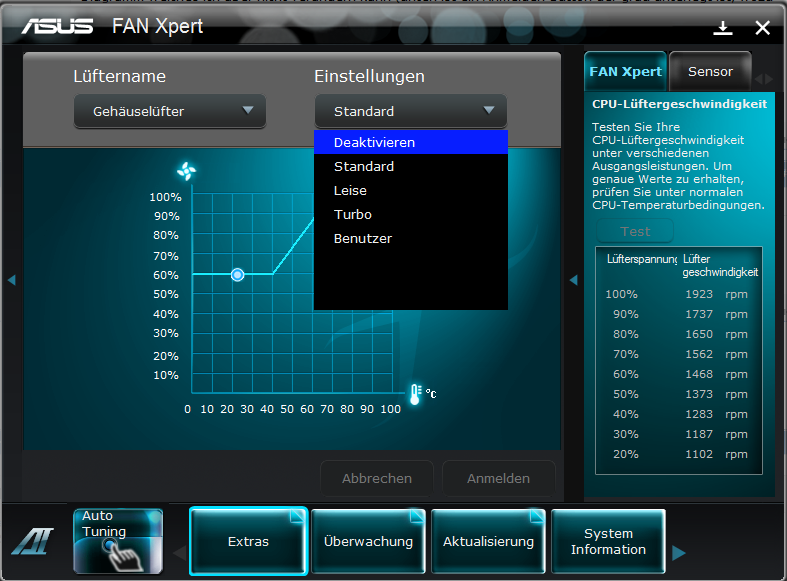Click the Lüfterspannung column header
The width and height of the screenshot is (787, 581).
641,259
